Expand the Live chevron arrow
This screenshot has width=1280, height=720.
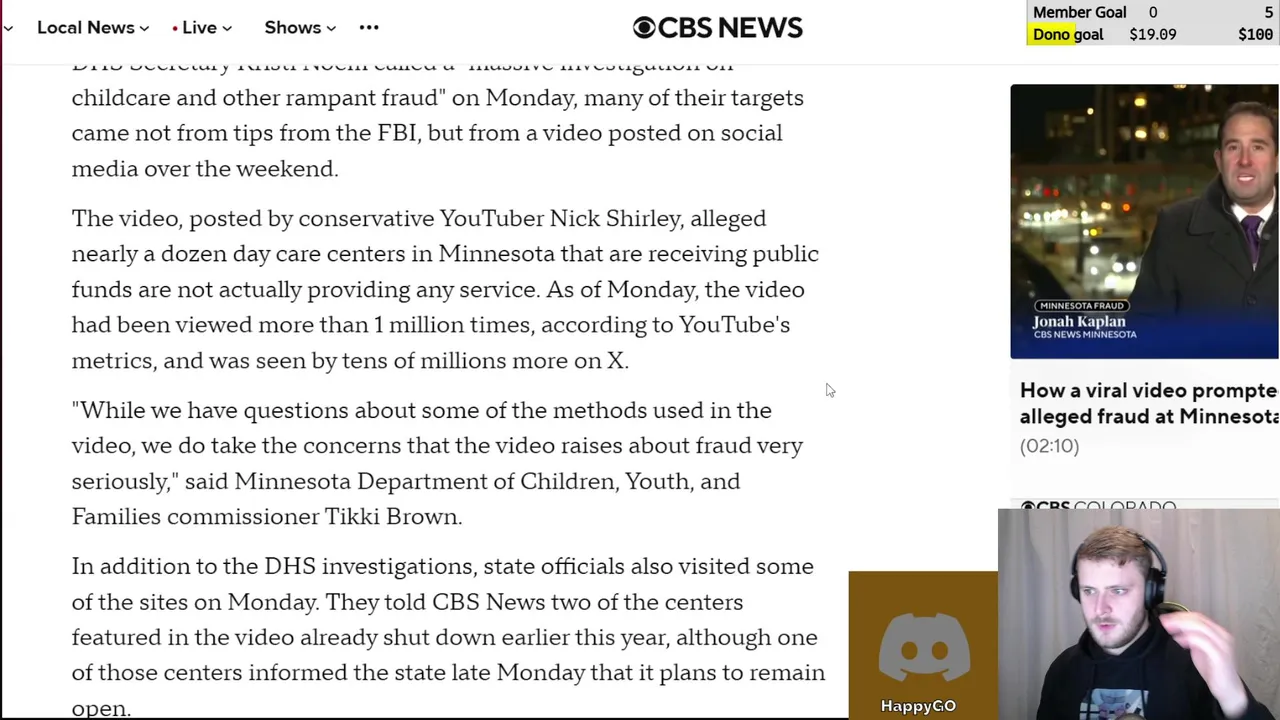point(227,28)
